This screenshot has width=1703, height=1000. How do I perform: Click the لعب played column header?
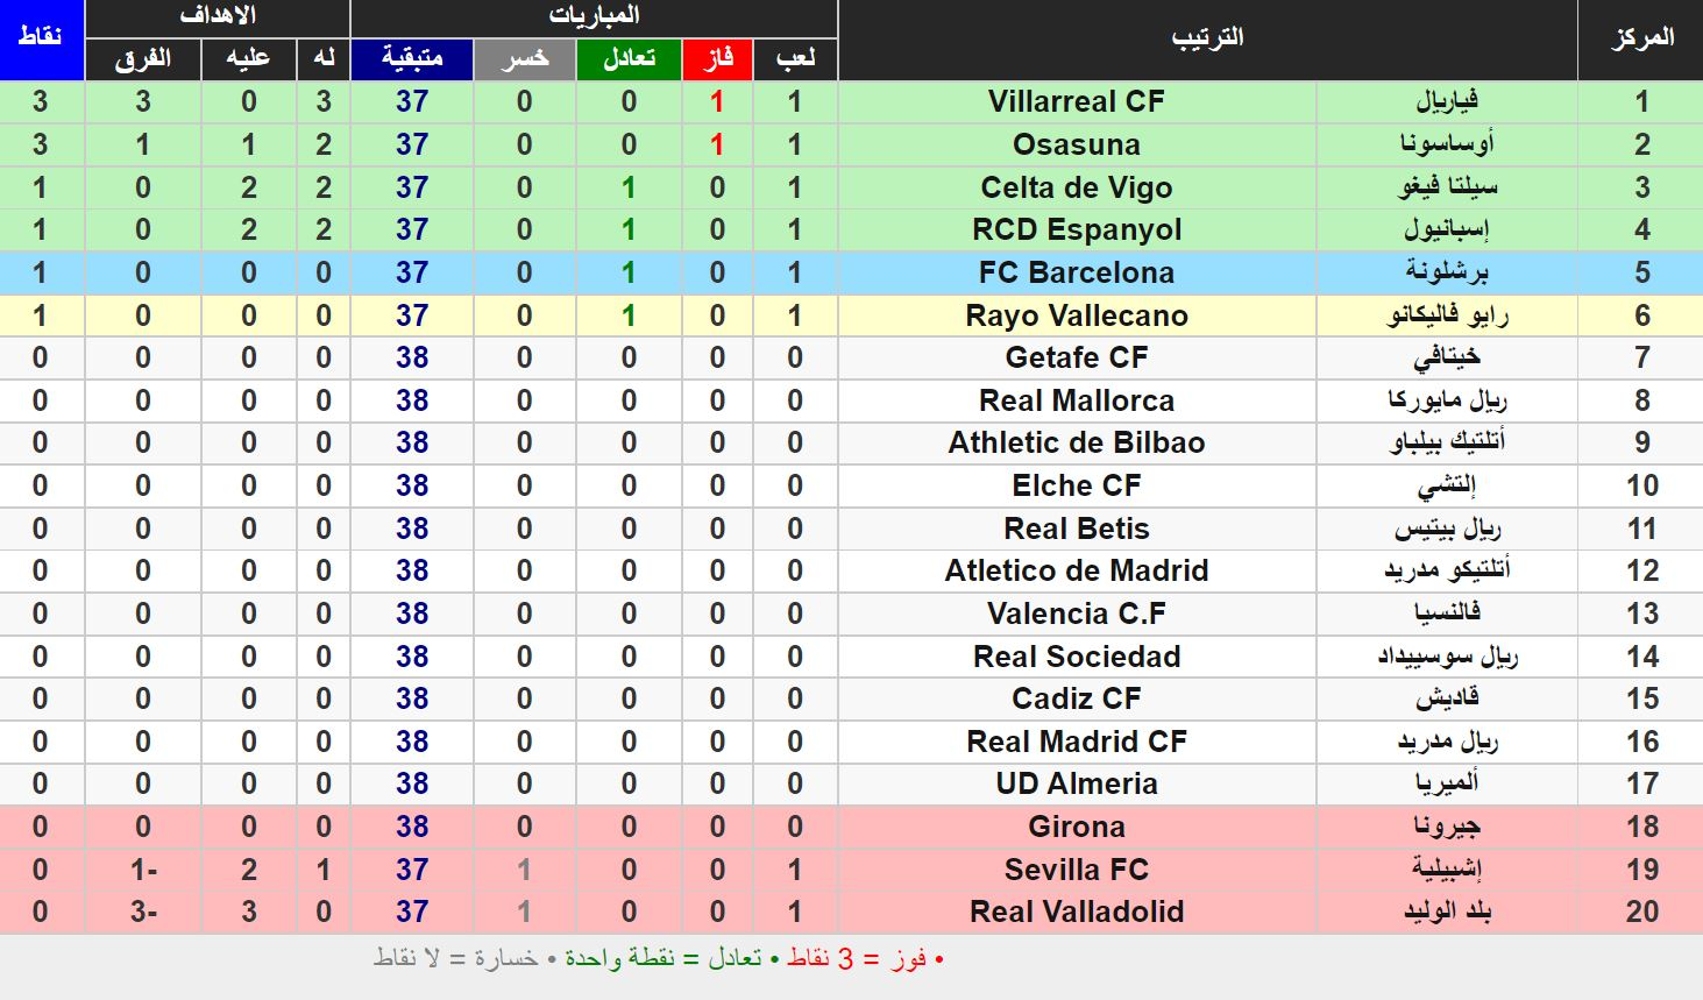795,59
